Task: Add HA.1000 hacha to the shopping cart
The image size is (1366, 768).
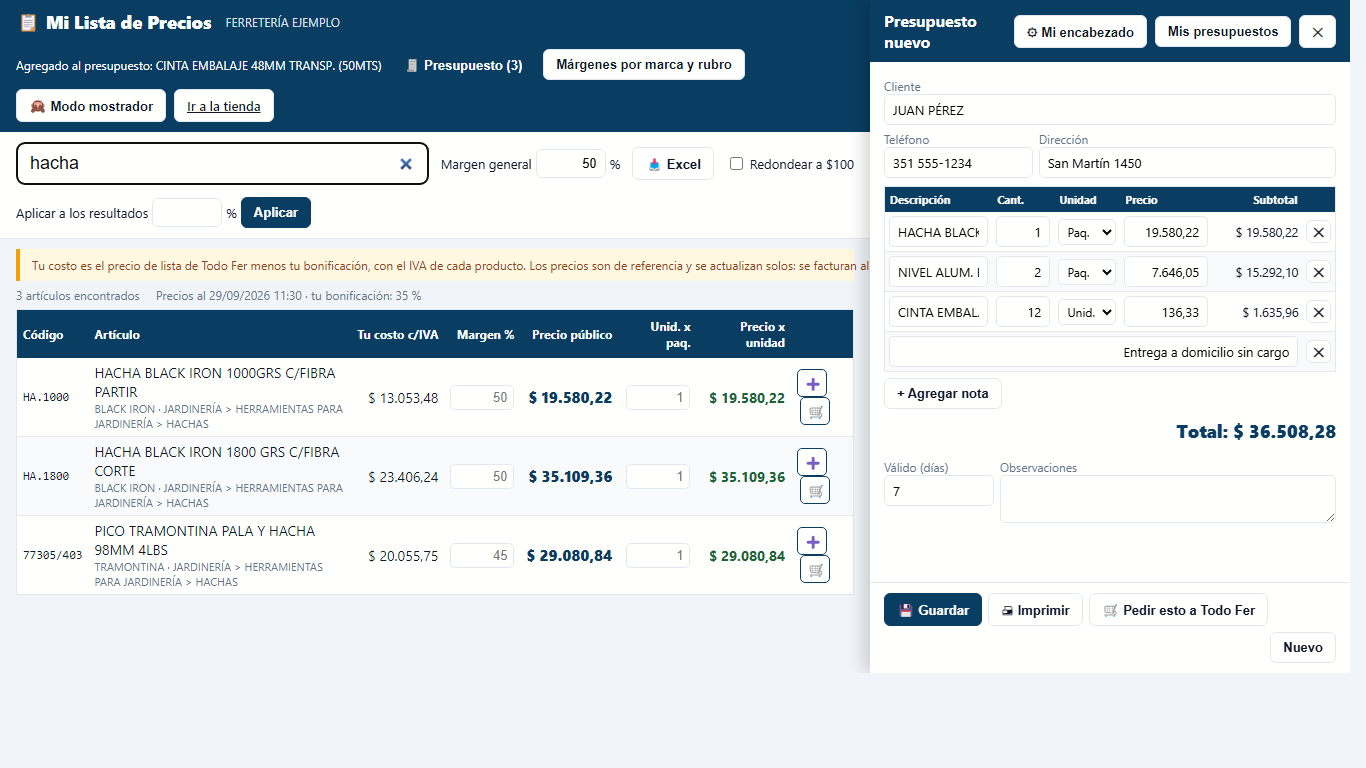Action: 815,411
